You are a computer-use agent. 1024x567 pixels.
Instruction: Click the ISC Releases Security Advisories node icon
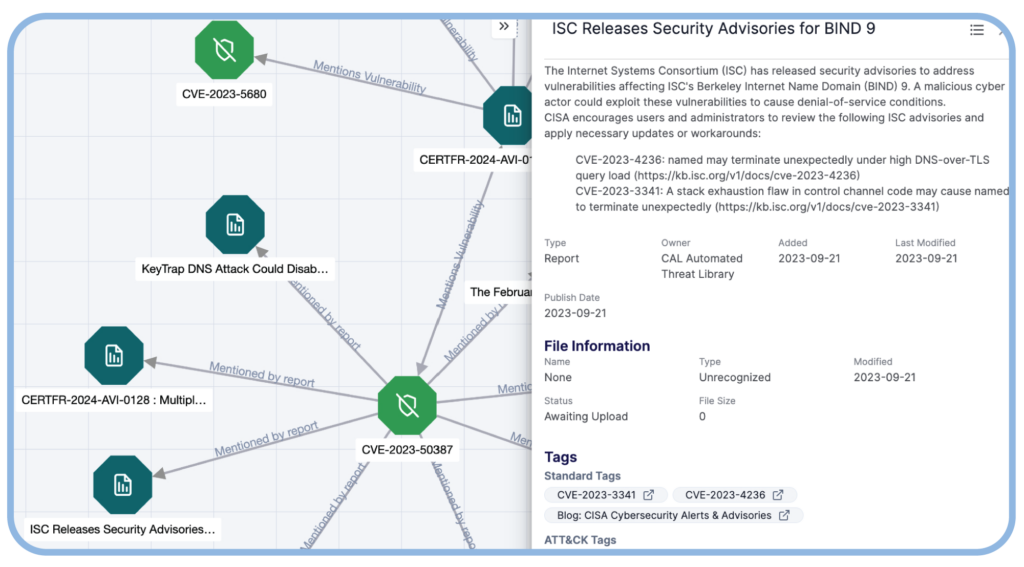click(122, 485)
